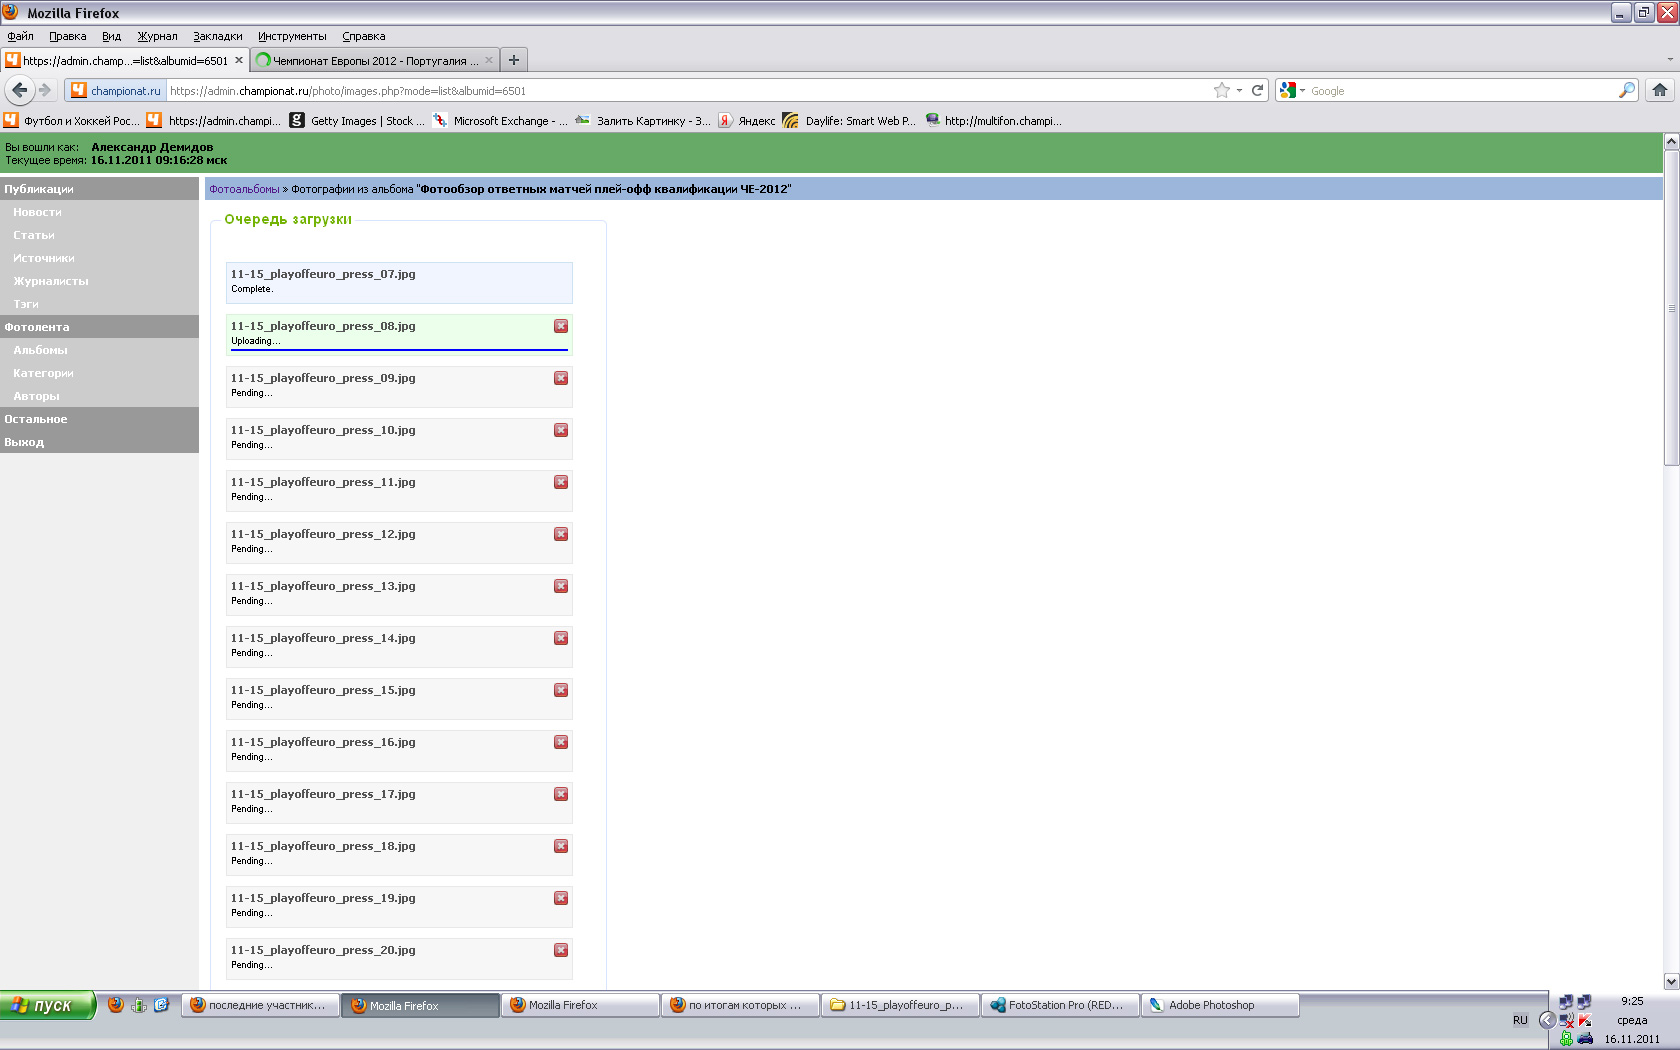Screen dimensions: 1680x1050
Task: Open the Футбол и Хоккей bookmark
Action: pos(72,120)
